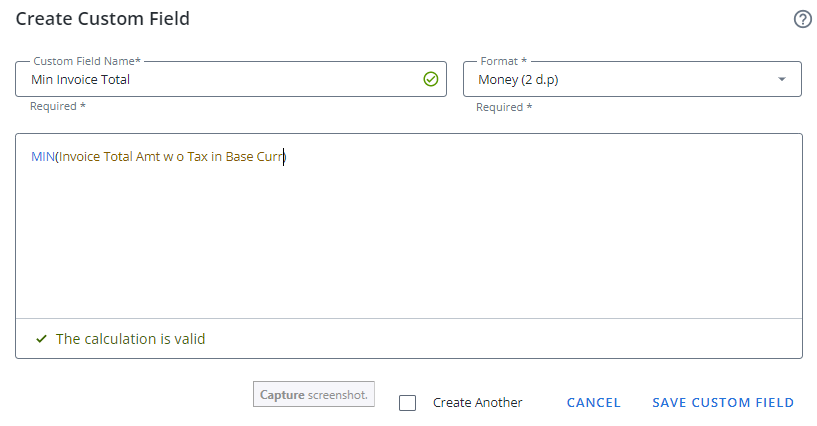Open the Money (2 d.p) format selector

tap(620, 80)
